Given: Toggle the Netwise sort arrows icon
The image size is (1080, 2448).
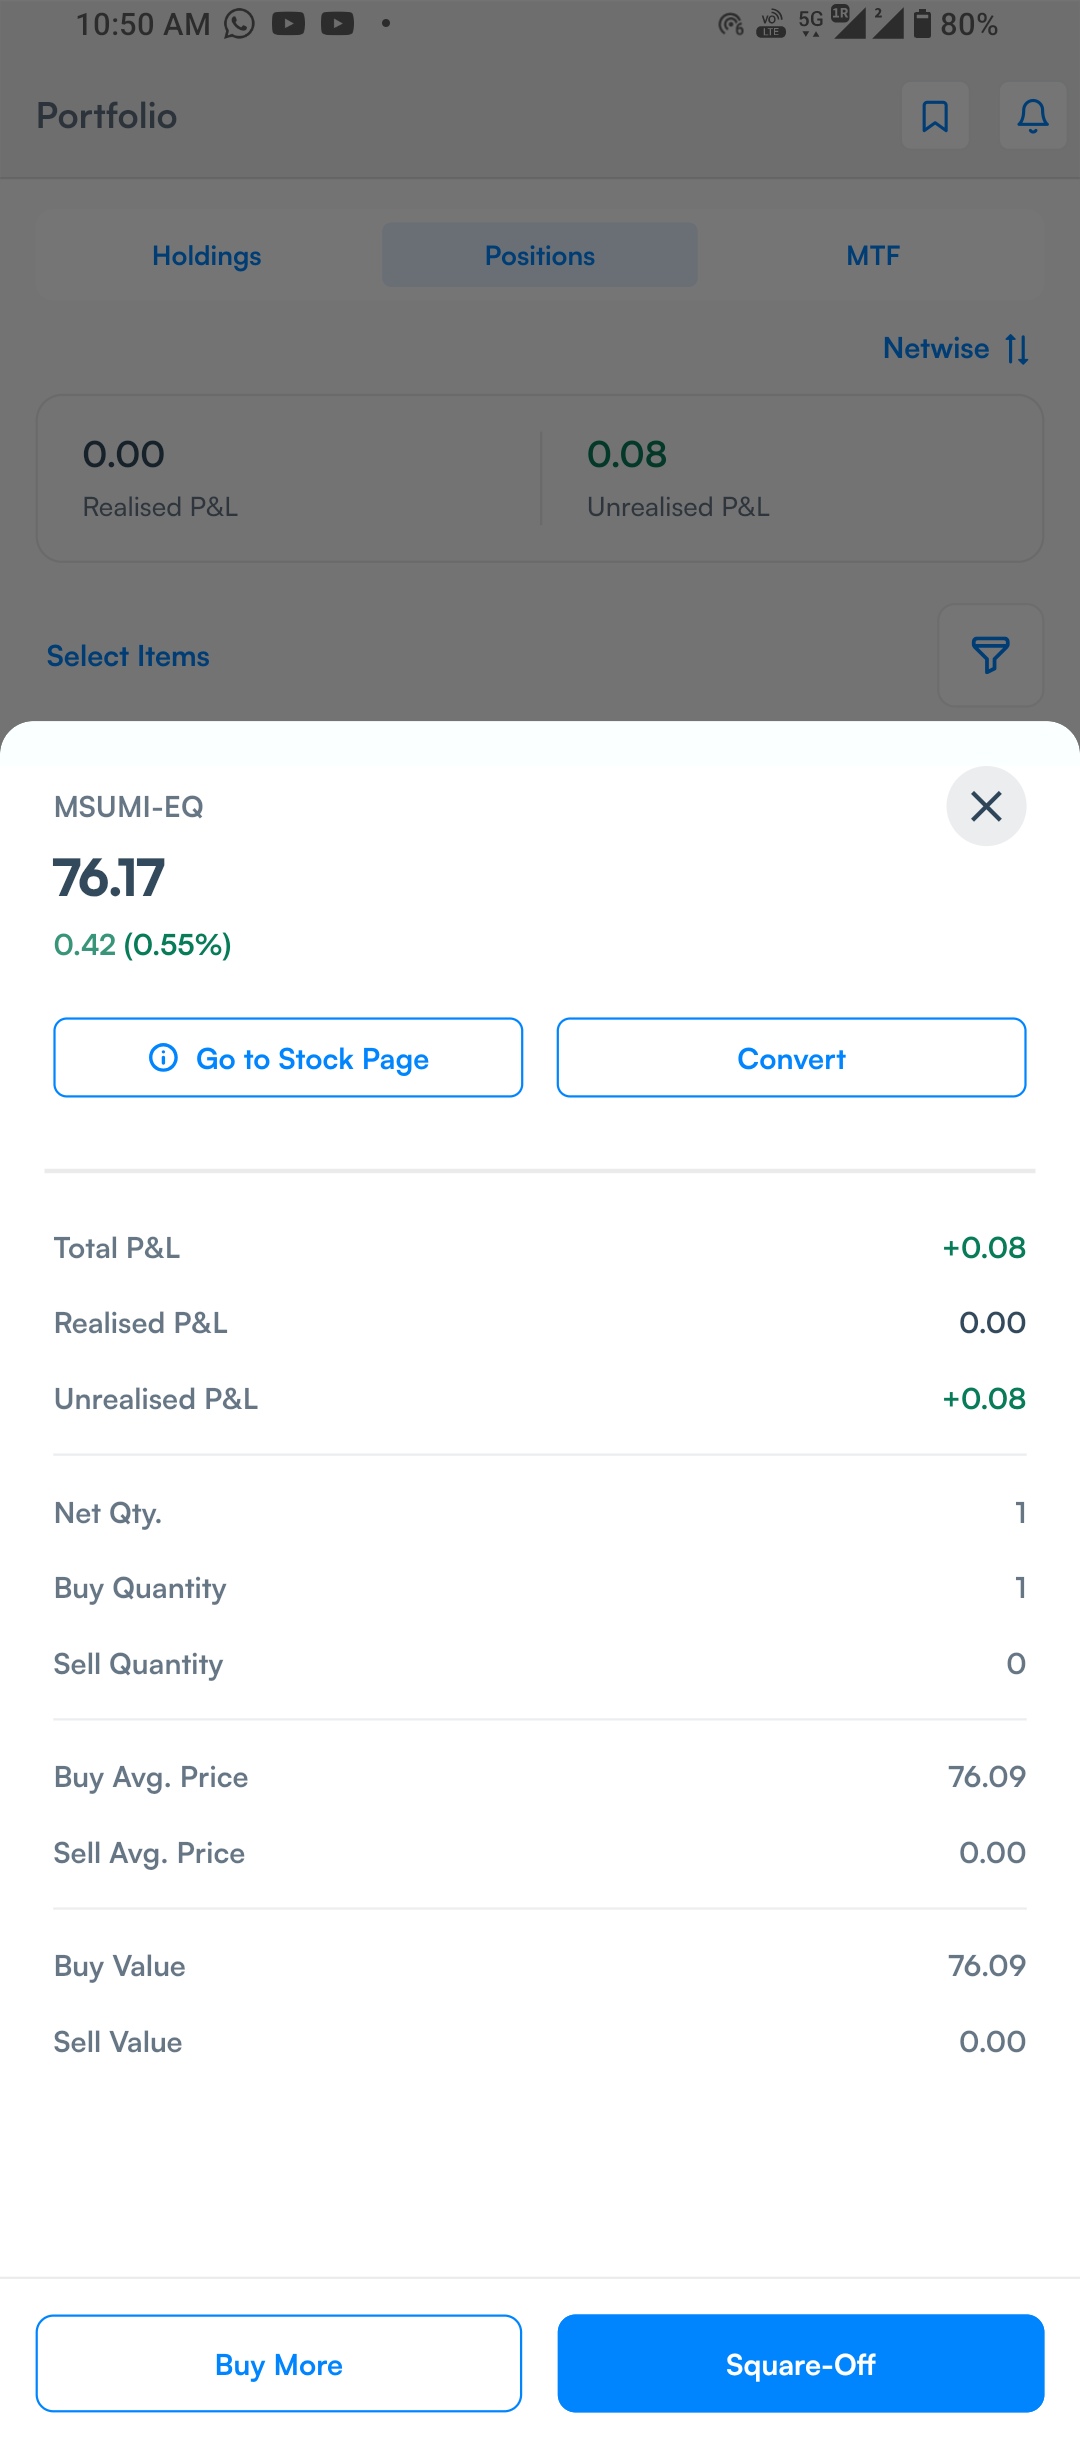Looking at the screenshot, I should [x=1018, y=349].
